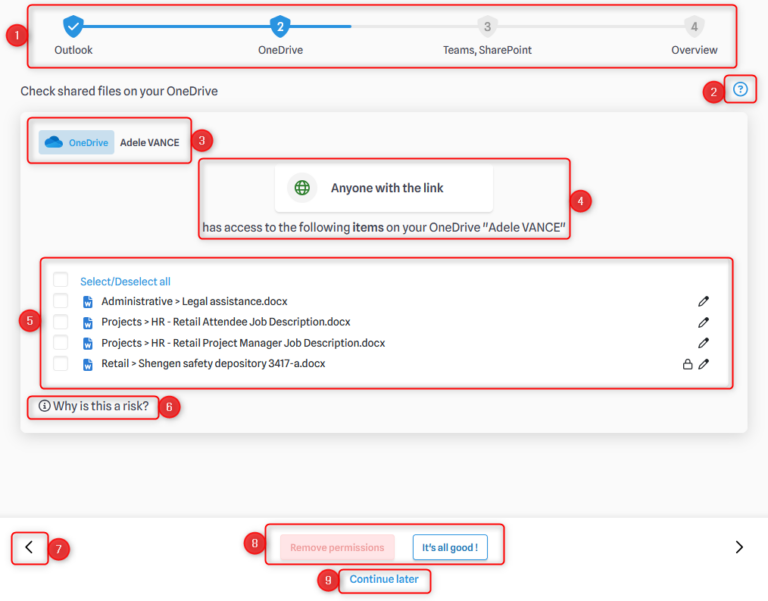Viewport: 768px width, 601px height.
Task: Go forward with the right arrow
Action: (x=739, y=547)
